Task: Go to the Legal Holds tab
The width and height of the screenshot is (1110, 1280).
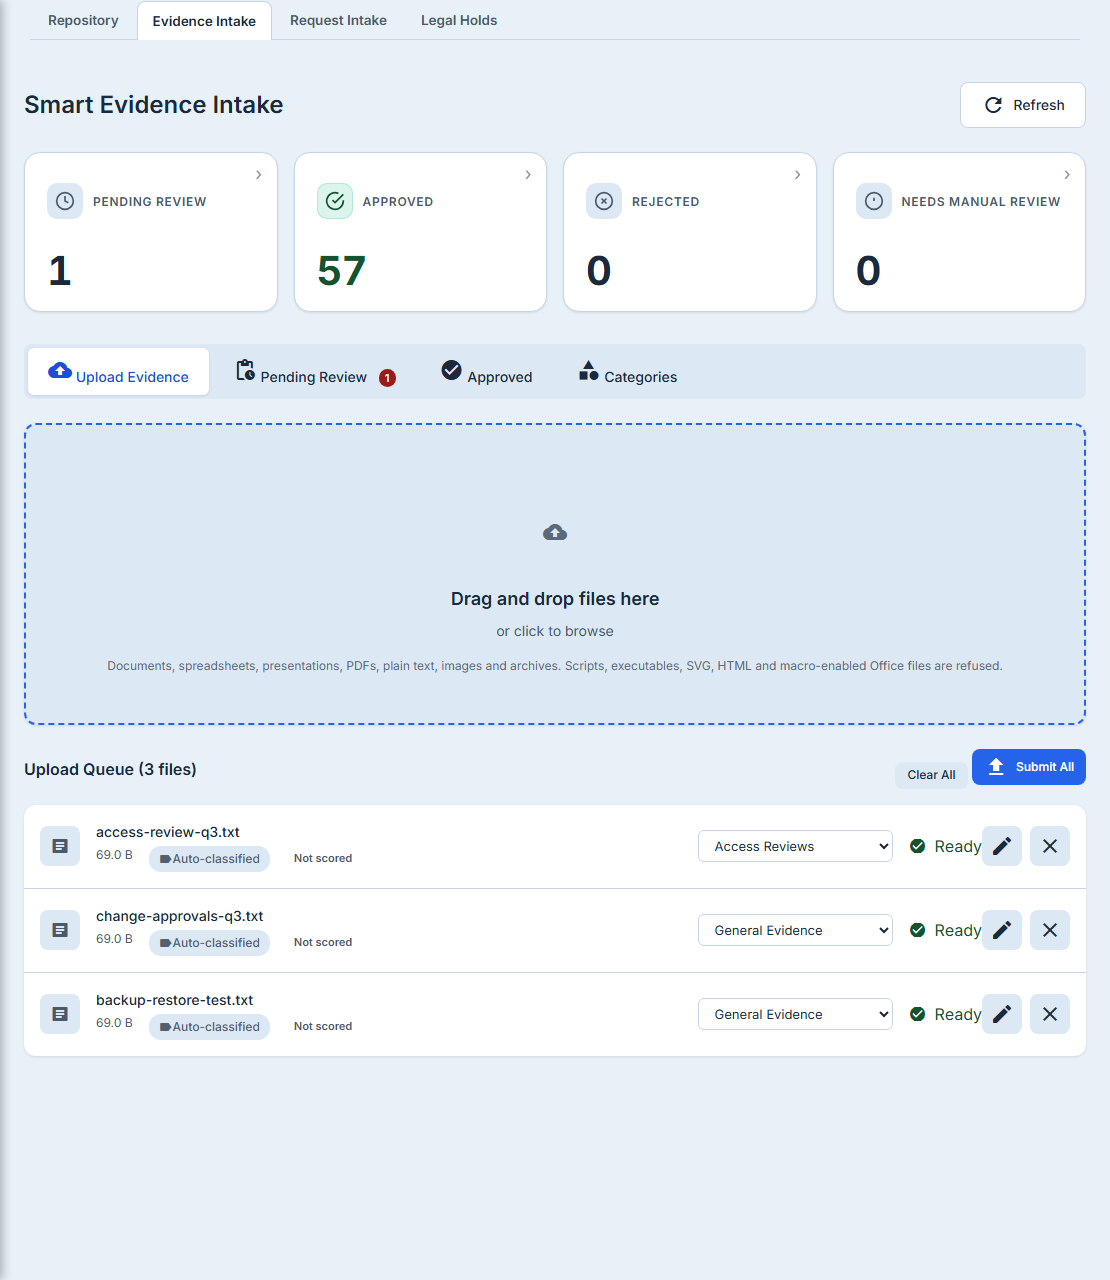Action: coord(459,20)
